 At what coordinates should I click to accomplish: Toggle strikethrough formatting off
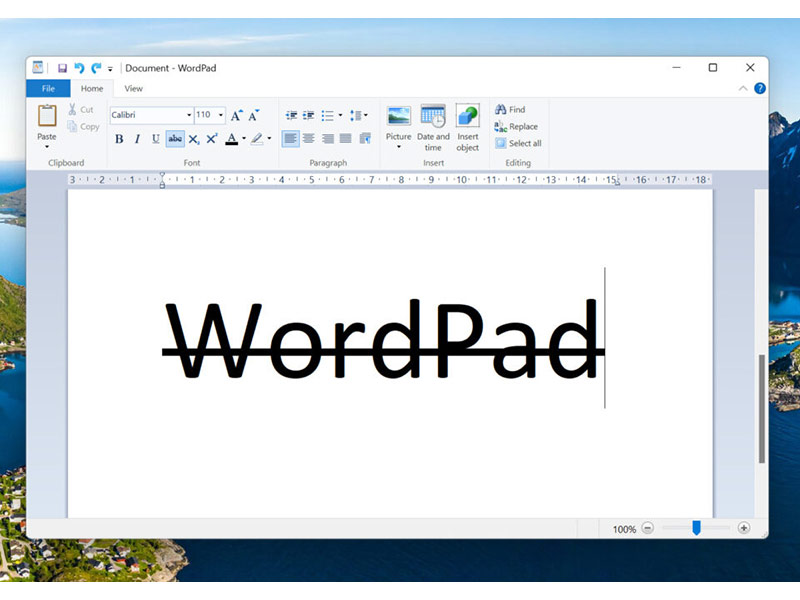coord(175,139)
